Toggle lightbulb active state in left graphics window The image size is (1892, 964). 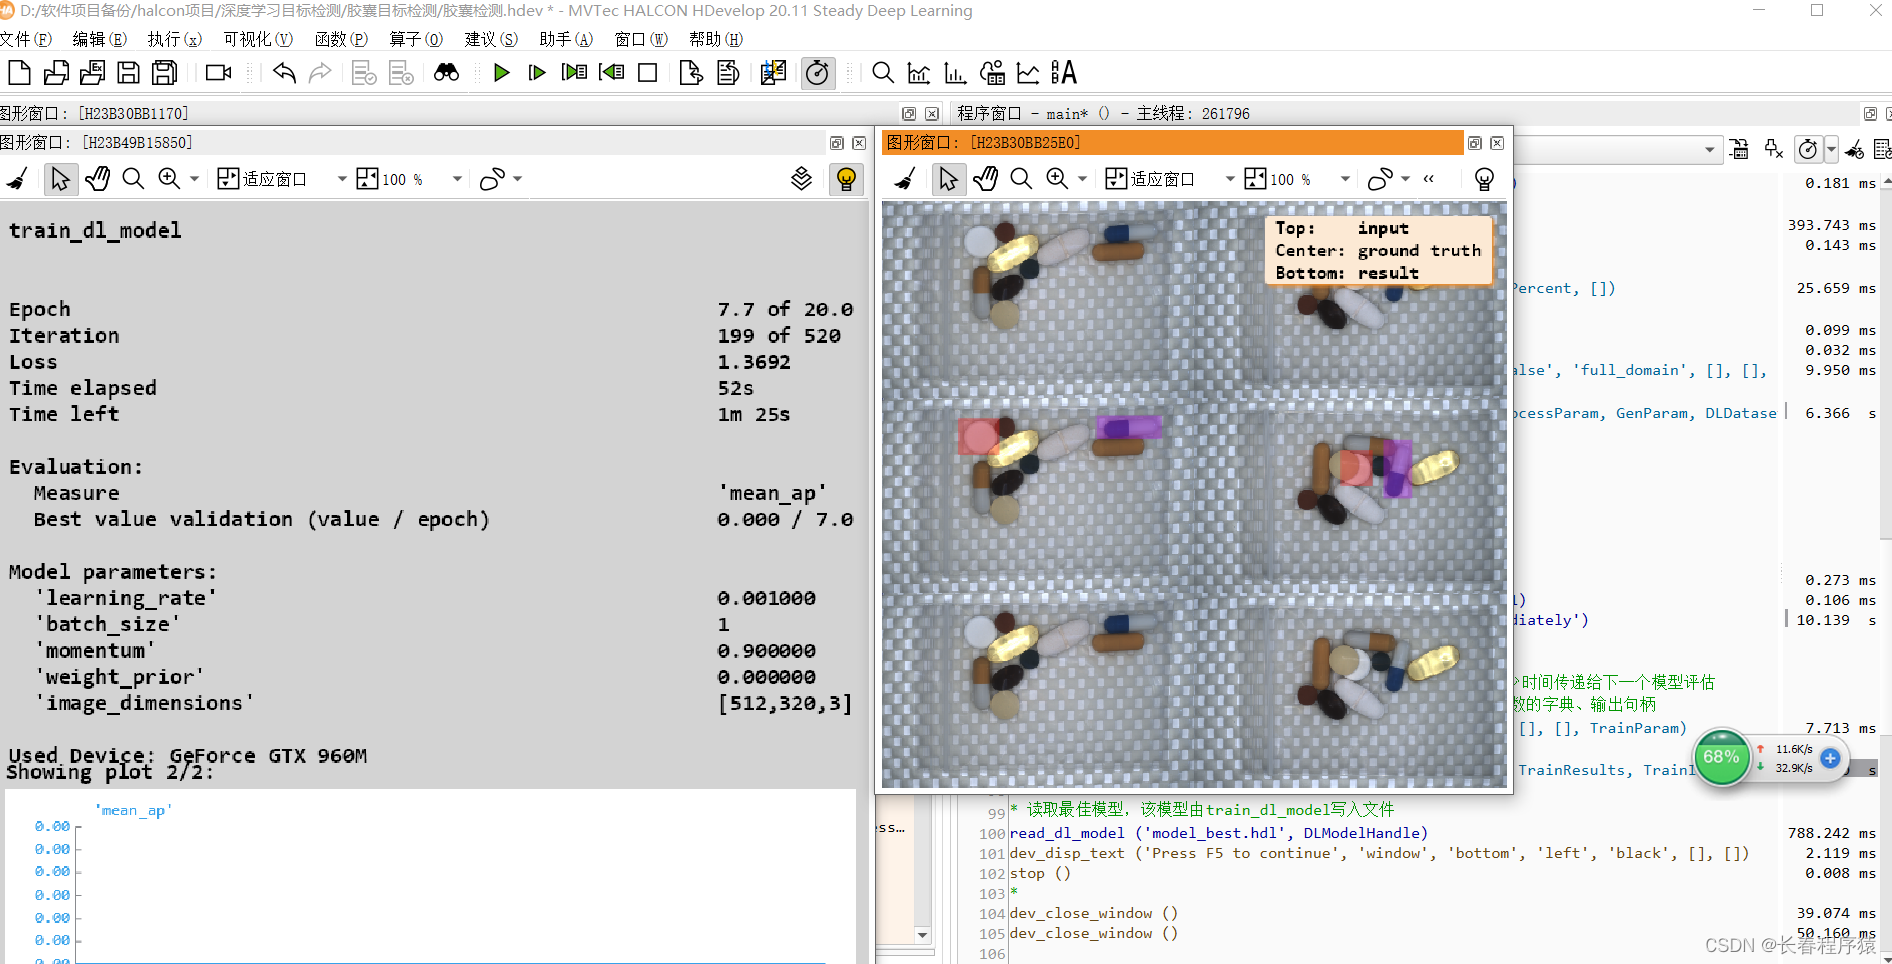point(846,179)
